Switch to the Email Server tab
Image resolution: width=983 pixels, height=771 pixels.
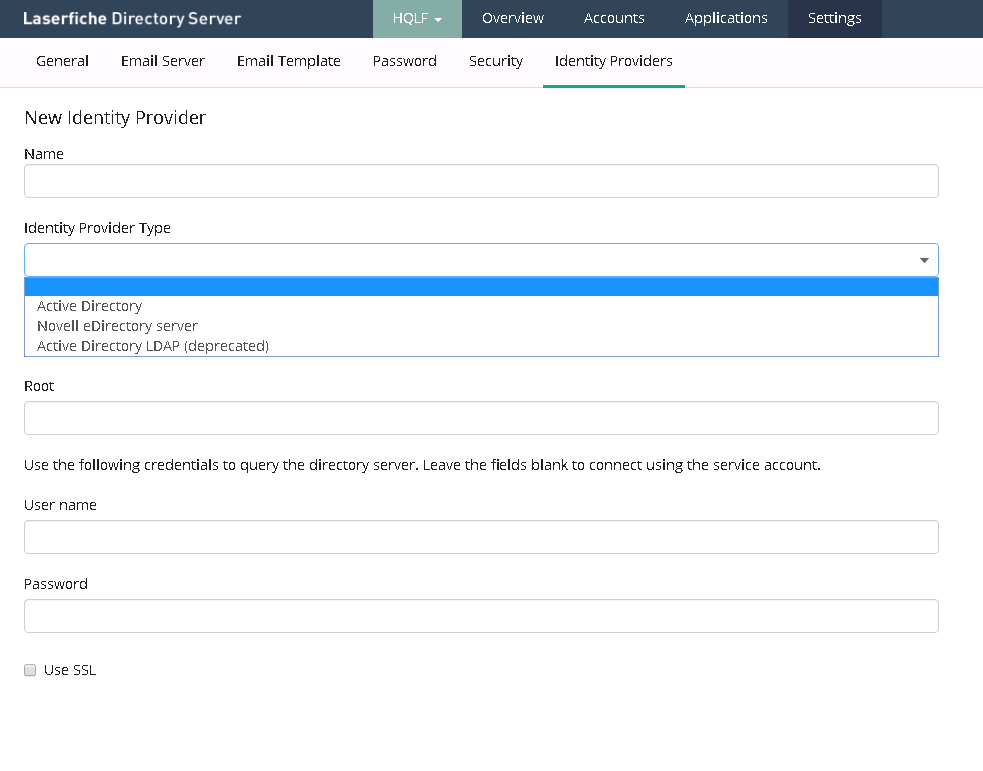tap(162, 62)
